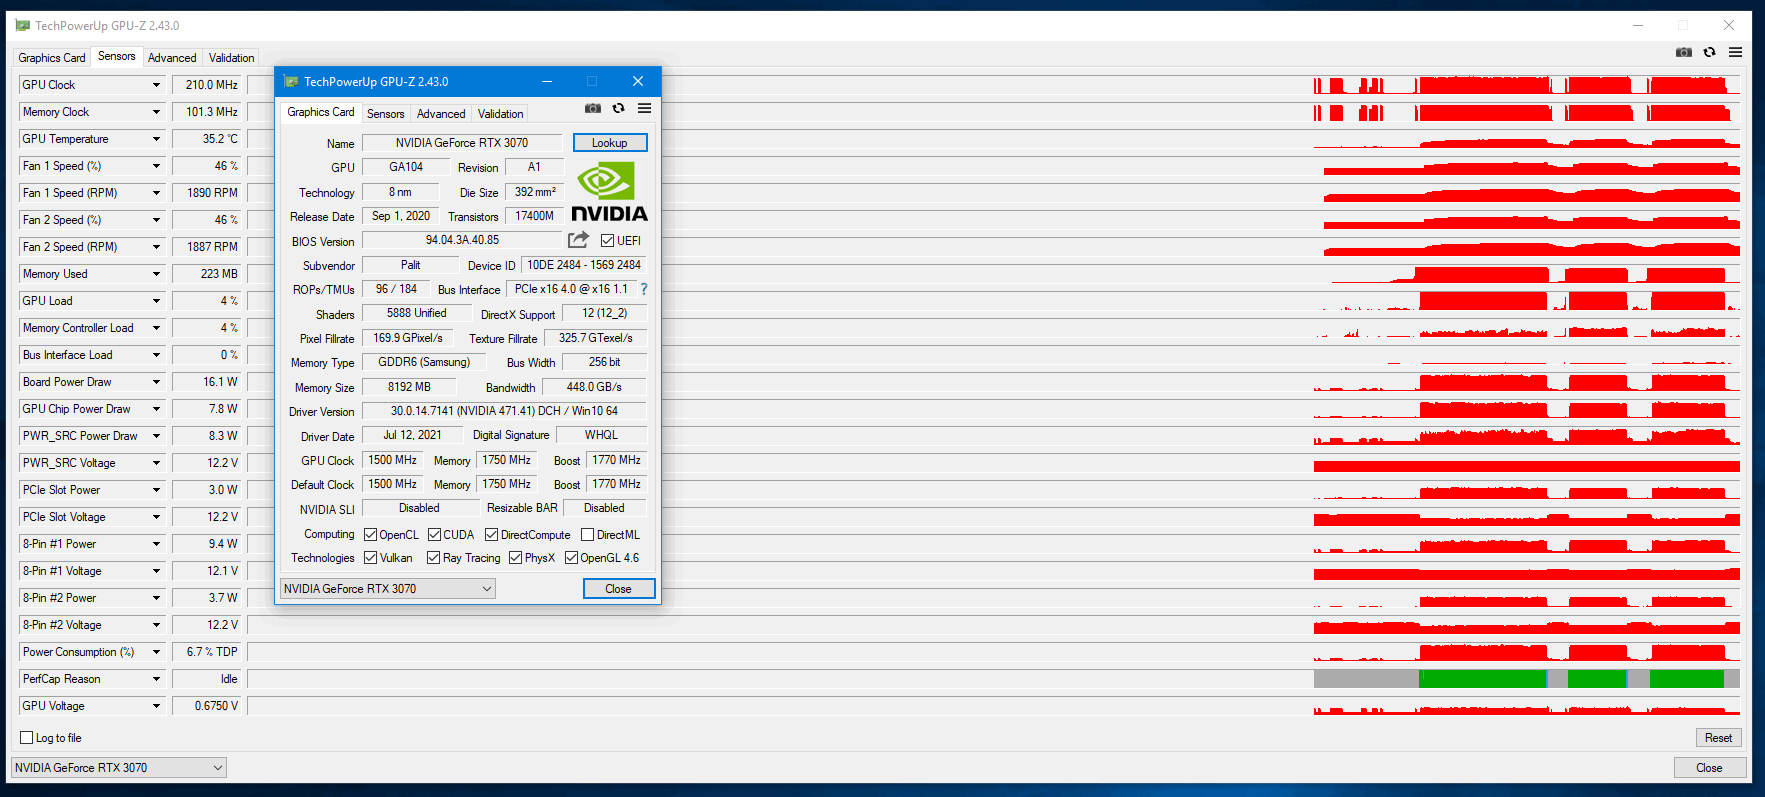Click the Subvendor field Palit
Viewport: 1765px width, 797px height.
(411, 265)
